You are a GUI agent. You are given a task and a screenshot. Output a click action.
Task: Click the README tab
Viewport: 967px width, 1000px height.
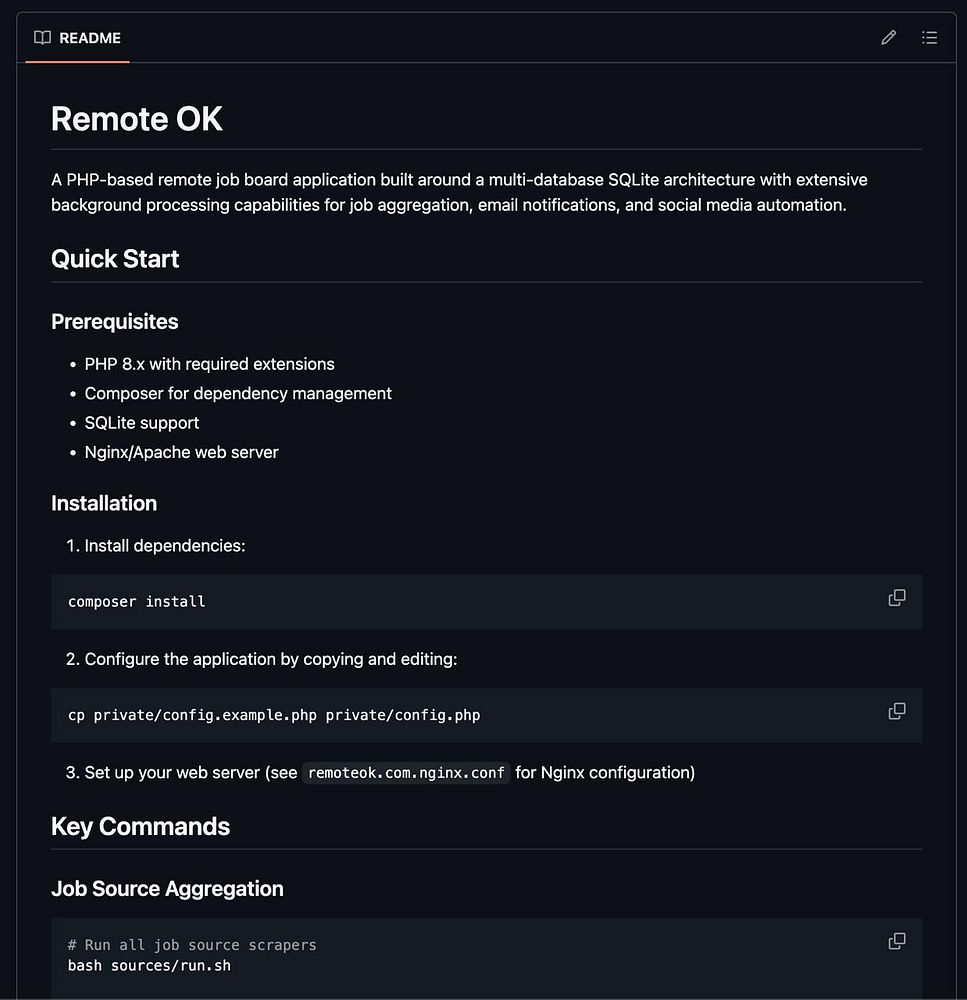coord(78,38)
